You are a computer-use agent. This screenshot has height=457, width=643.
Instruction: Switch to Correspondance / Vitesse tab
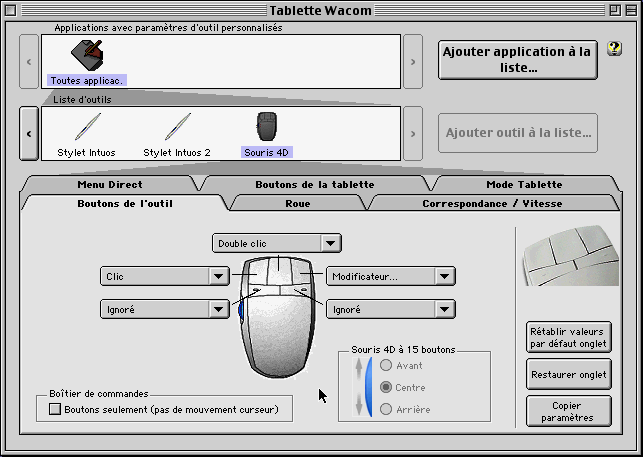tap(493, 203)
